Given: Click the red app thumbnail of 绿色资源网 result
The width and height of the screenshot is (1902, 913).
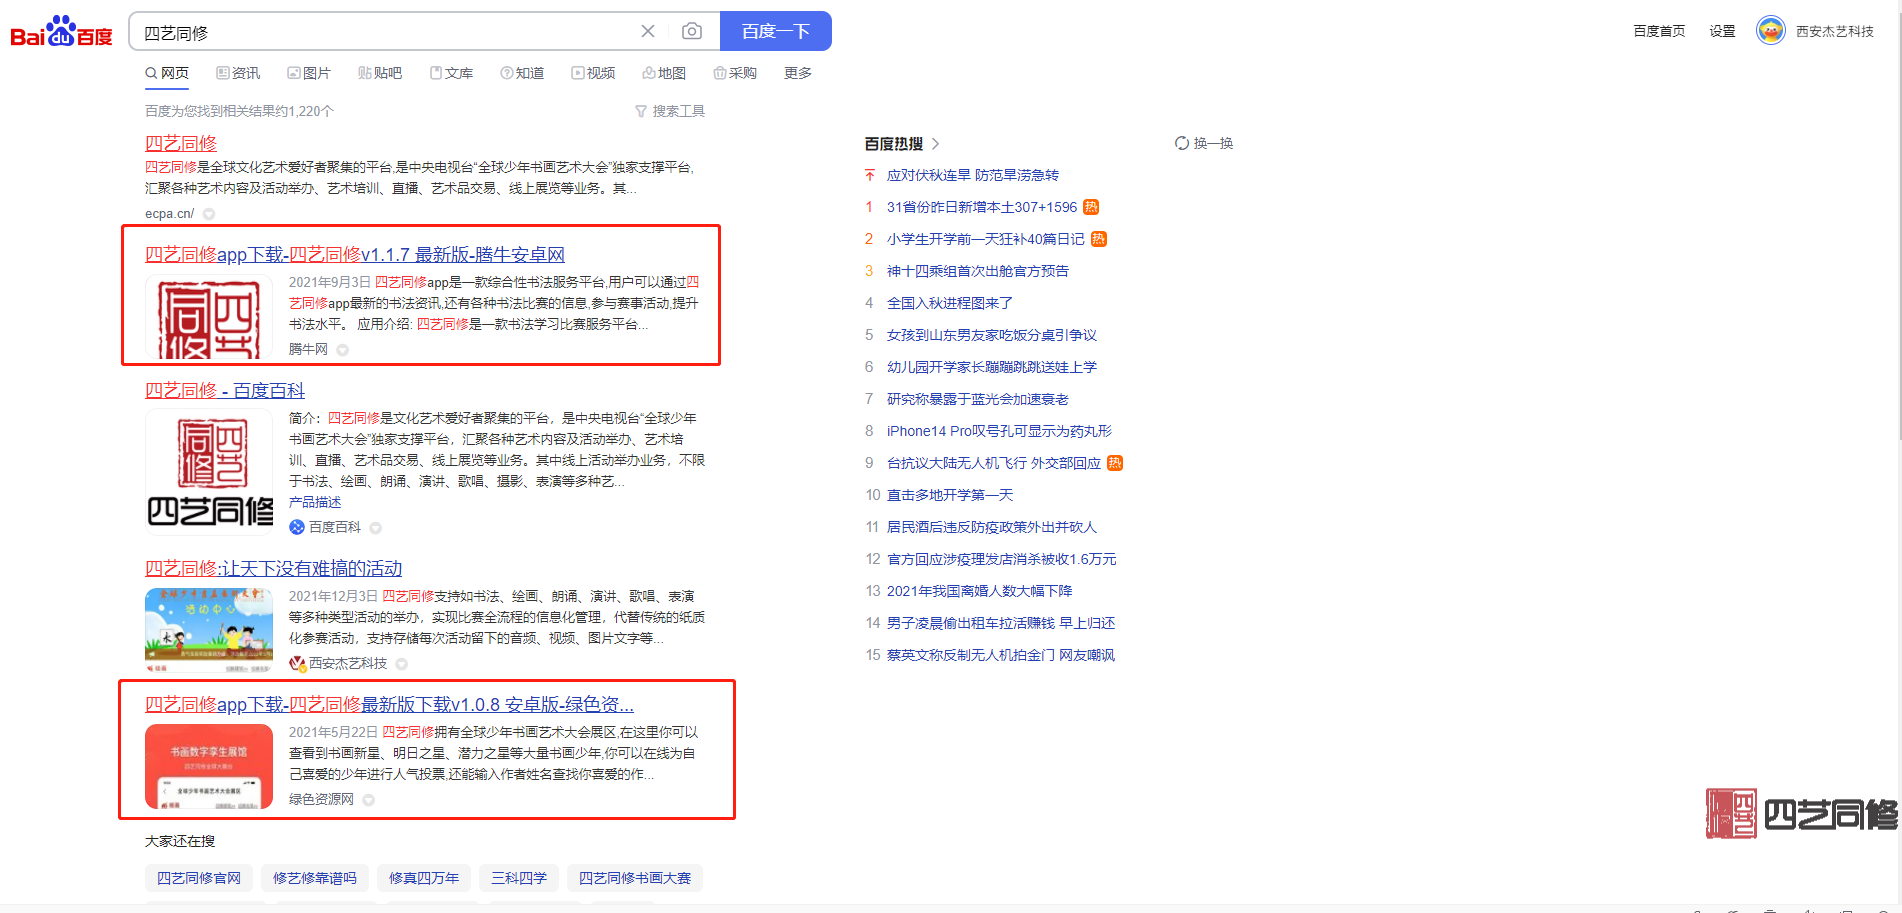Looking at the screenshot, I should click(x=209, y=766).
